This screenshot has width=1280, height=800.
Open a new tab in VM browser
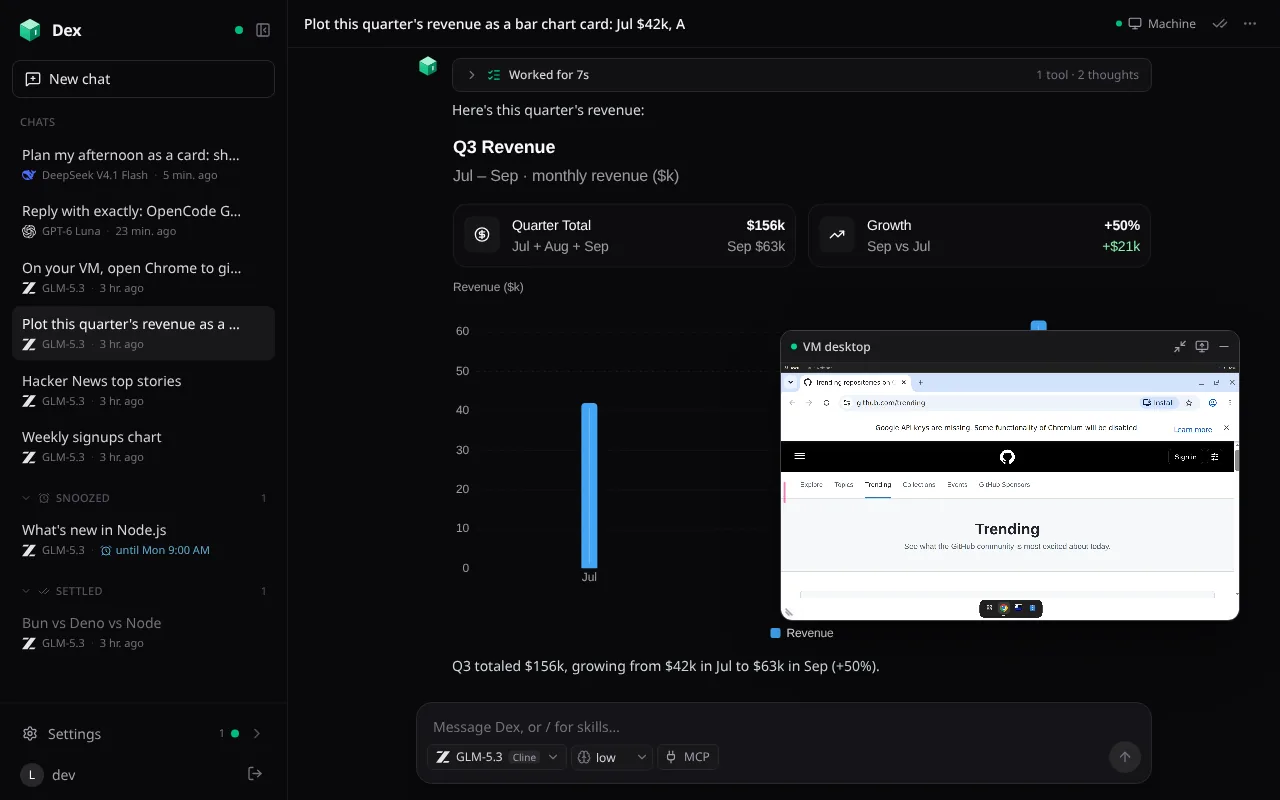click(x=921, y=382)
